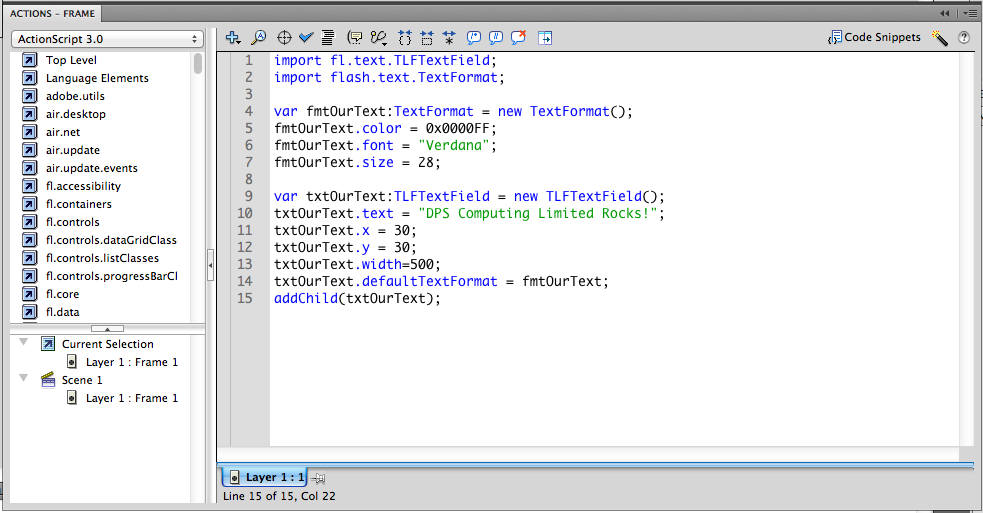Image resolution: width=983 pixels, height=513 pixels.
Task: Click the Auto format icon
Action: tap(327, 38)
